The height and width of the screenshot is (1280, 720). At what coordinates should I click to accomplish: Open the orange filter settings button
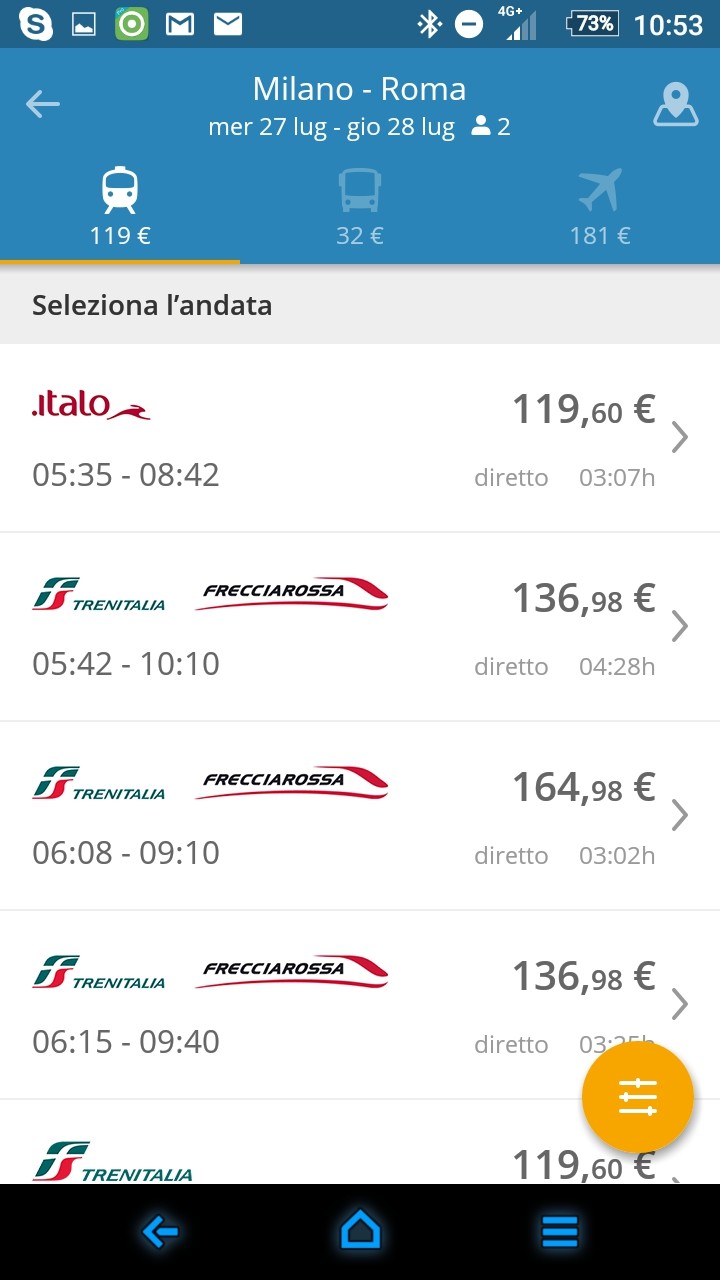[x=637, y=1096]
